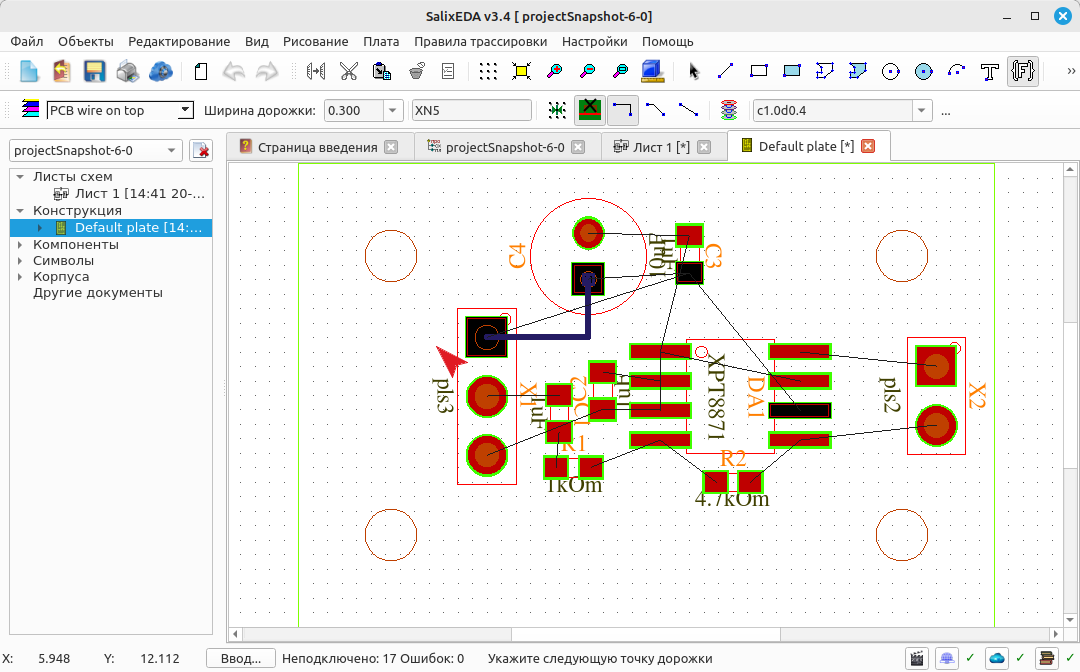Select the line drawing tool

click(x=725, y=71)
